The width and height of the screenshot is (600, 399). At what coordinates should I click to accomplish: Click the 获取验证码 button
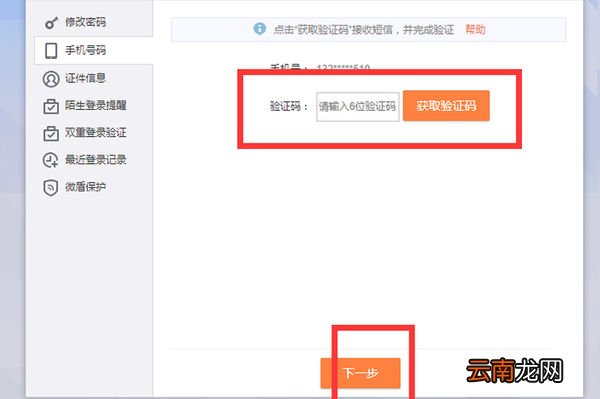point(446,106)
